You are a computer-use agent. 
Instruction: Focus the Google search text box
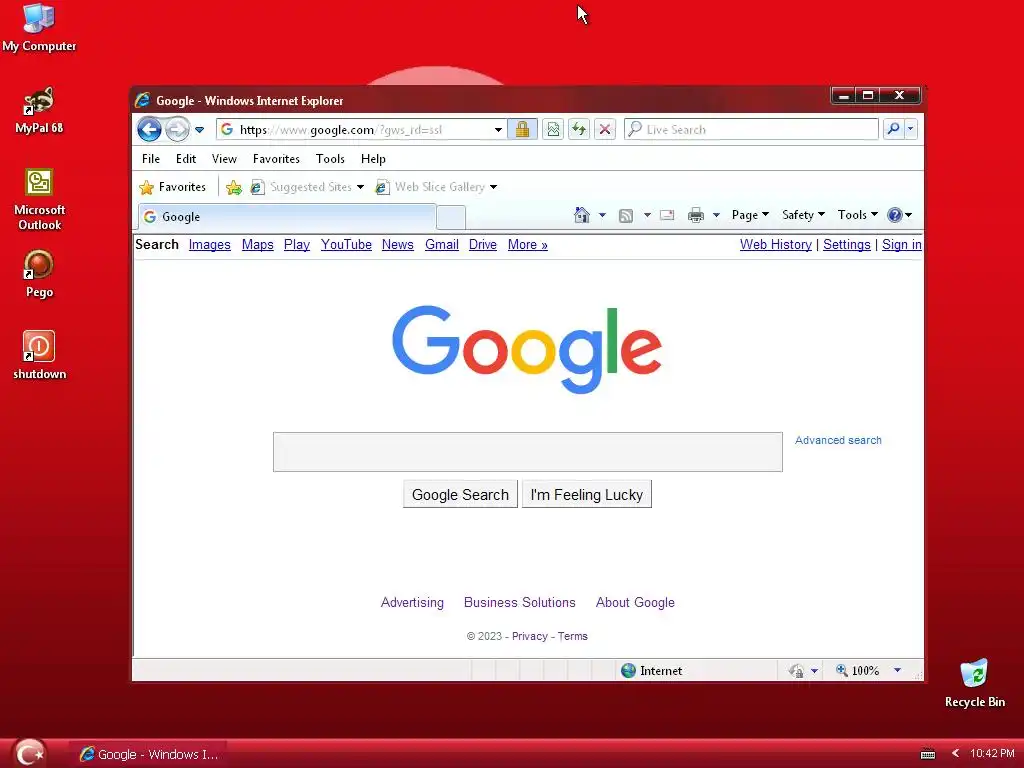pyautogui.click(x=528, y=451)
